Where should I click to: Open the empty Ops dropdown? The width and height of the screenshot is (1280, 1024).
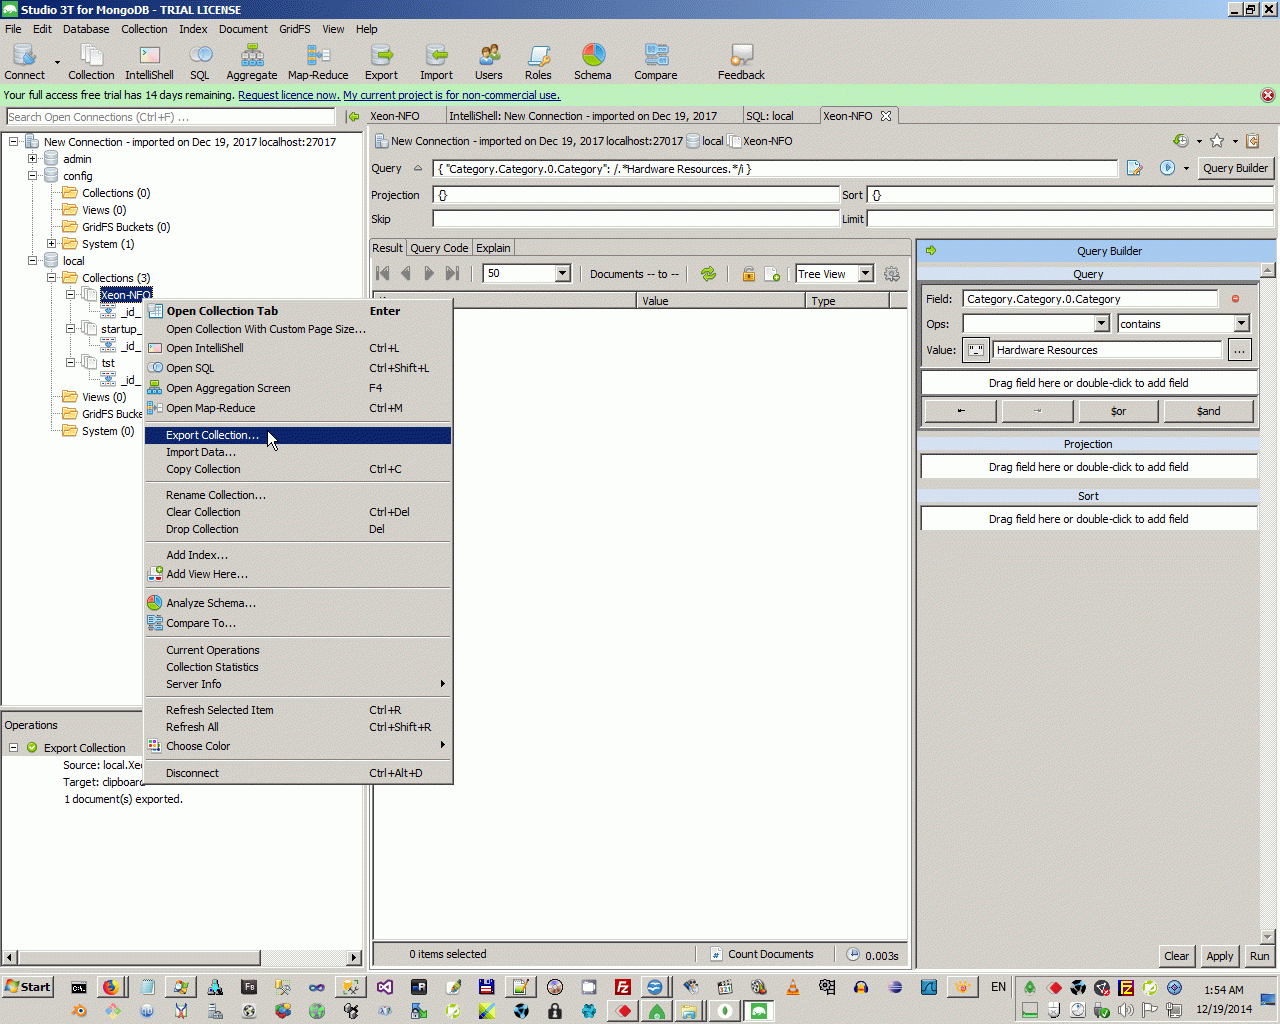(x=1101, y=324)
